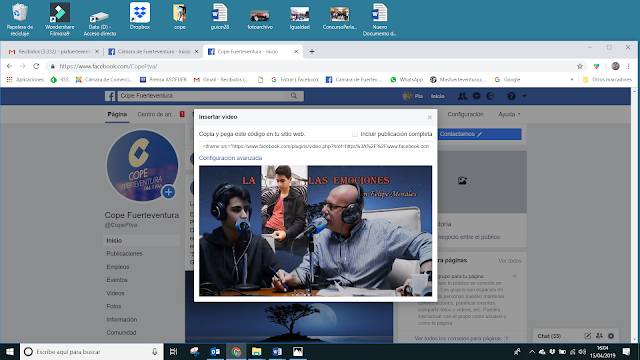Open the WhatsApp bookmark
The width and height of the screenshot is (640, 360).
point(407,80)
